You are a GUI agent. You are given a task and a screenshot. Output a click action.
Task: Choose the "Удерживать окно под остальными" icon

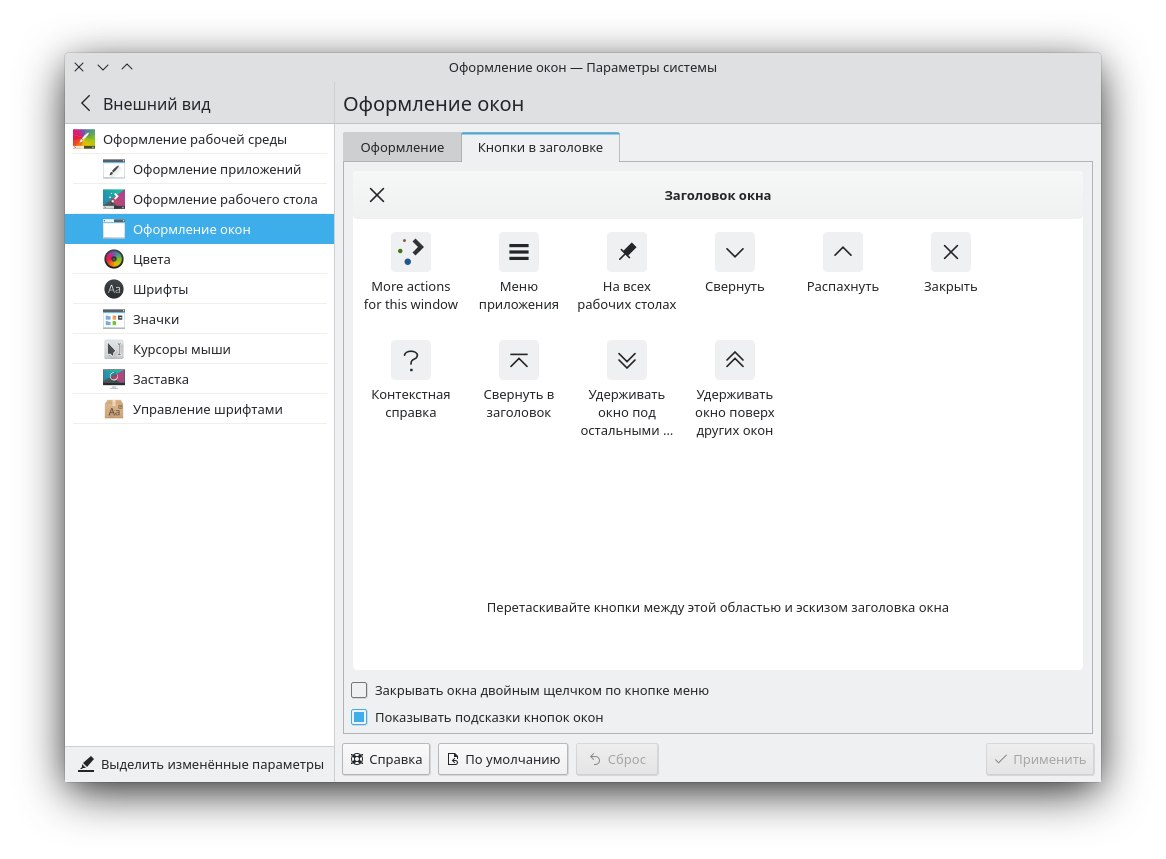(627, 360)
